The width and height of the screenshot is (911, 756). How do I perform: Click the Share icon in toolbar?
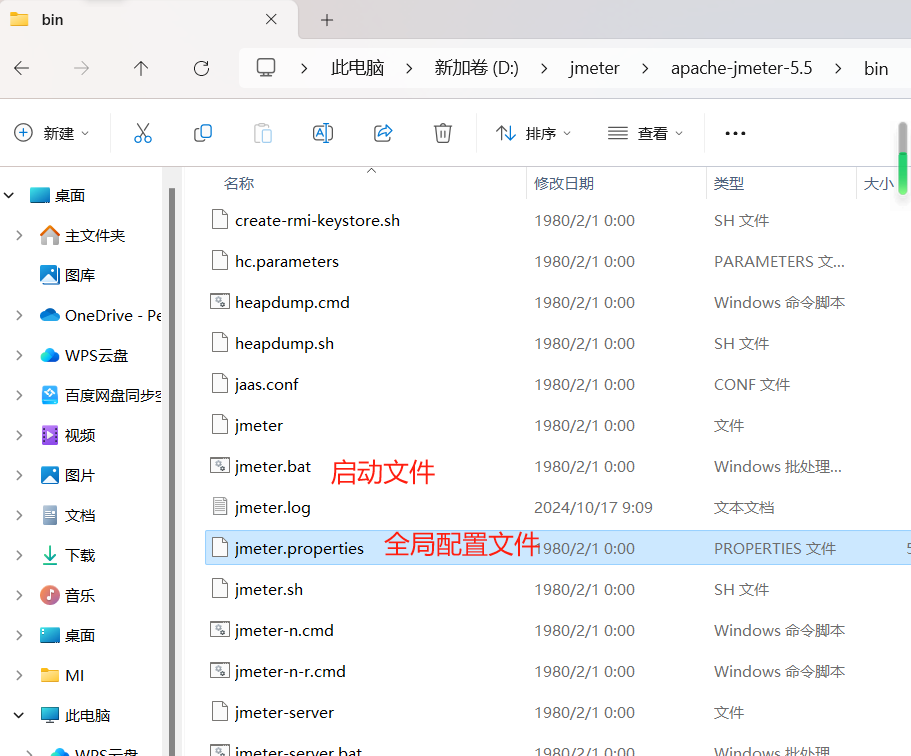[x=383, y=133]
